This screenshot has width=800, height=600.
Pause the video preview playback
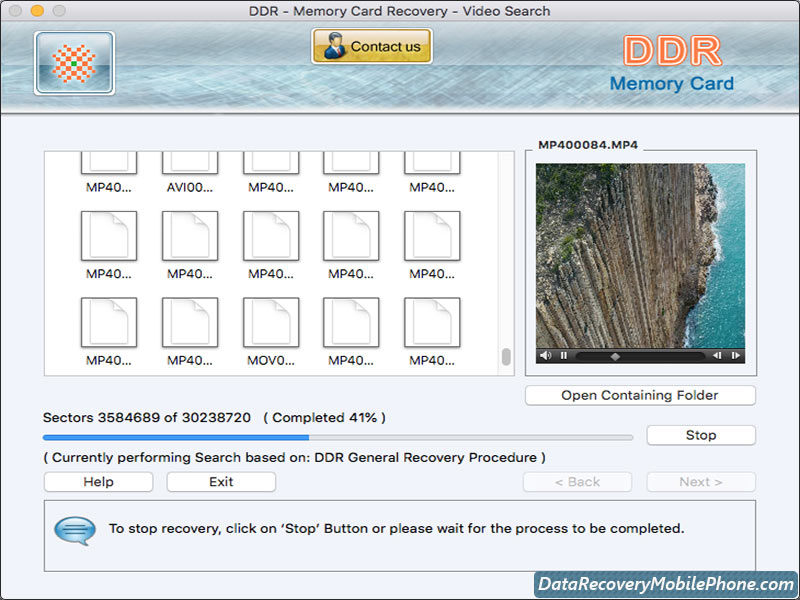point(563,355)
